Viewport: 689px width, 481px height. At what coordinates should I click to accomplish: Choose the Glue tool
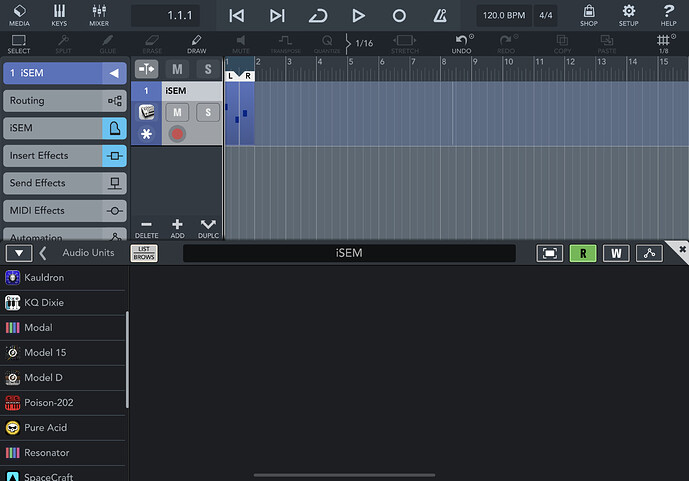pyautogui.click(x=108, y=44)
